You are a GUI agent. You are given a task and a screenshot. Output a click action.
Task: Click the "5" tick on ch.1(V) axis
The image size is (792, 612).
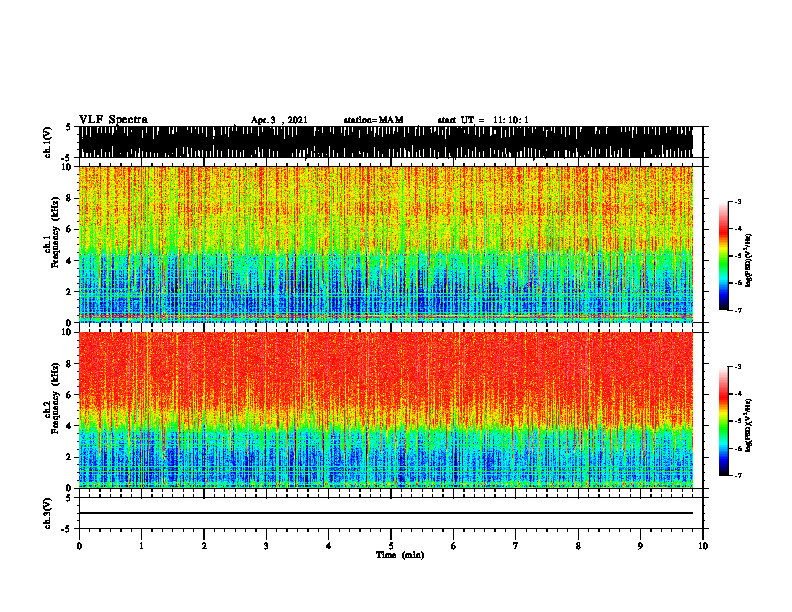click(x=69, y=128)
